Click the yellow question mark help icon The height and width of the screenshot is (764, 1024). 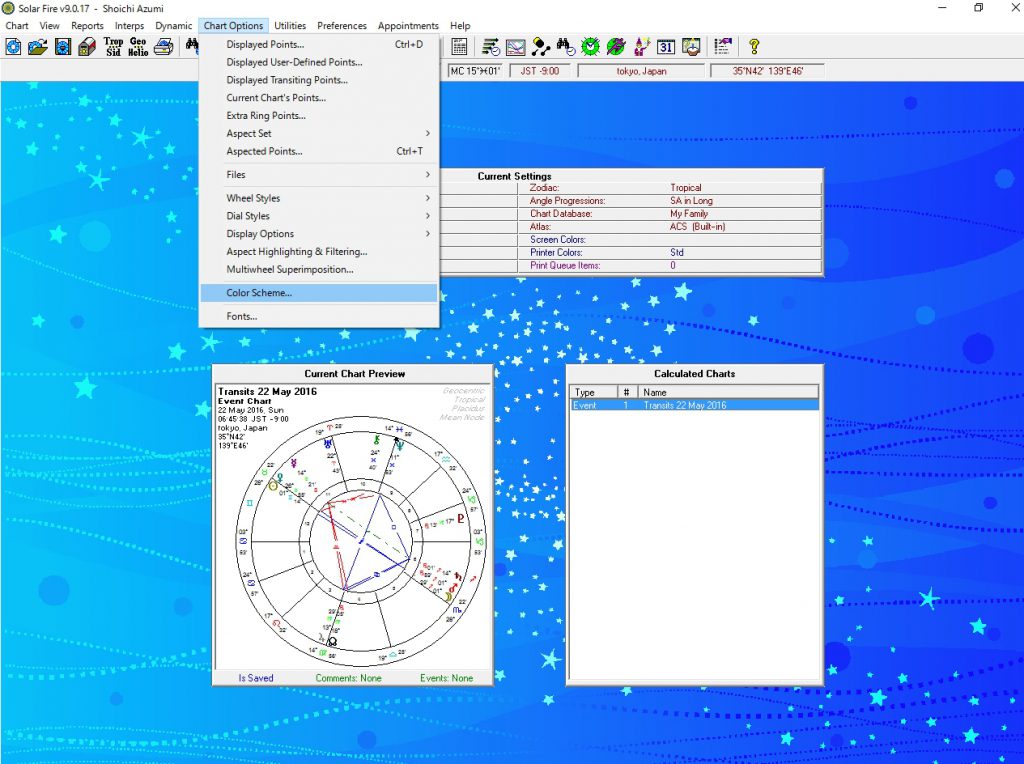pyautogui.click(x=754, y=46)
